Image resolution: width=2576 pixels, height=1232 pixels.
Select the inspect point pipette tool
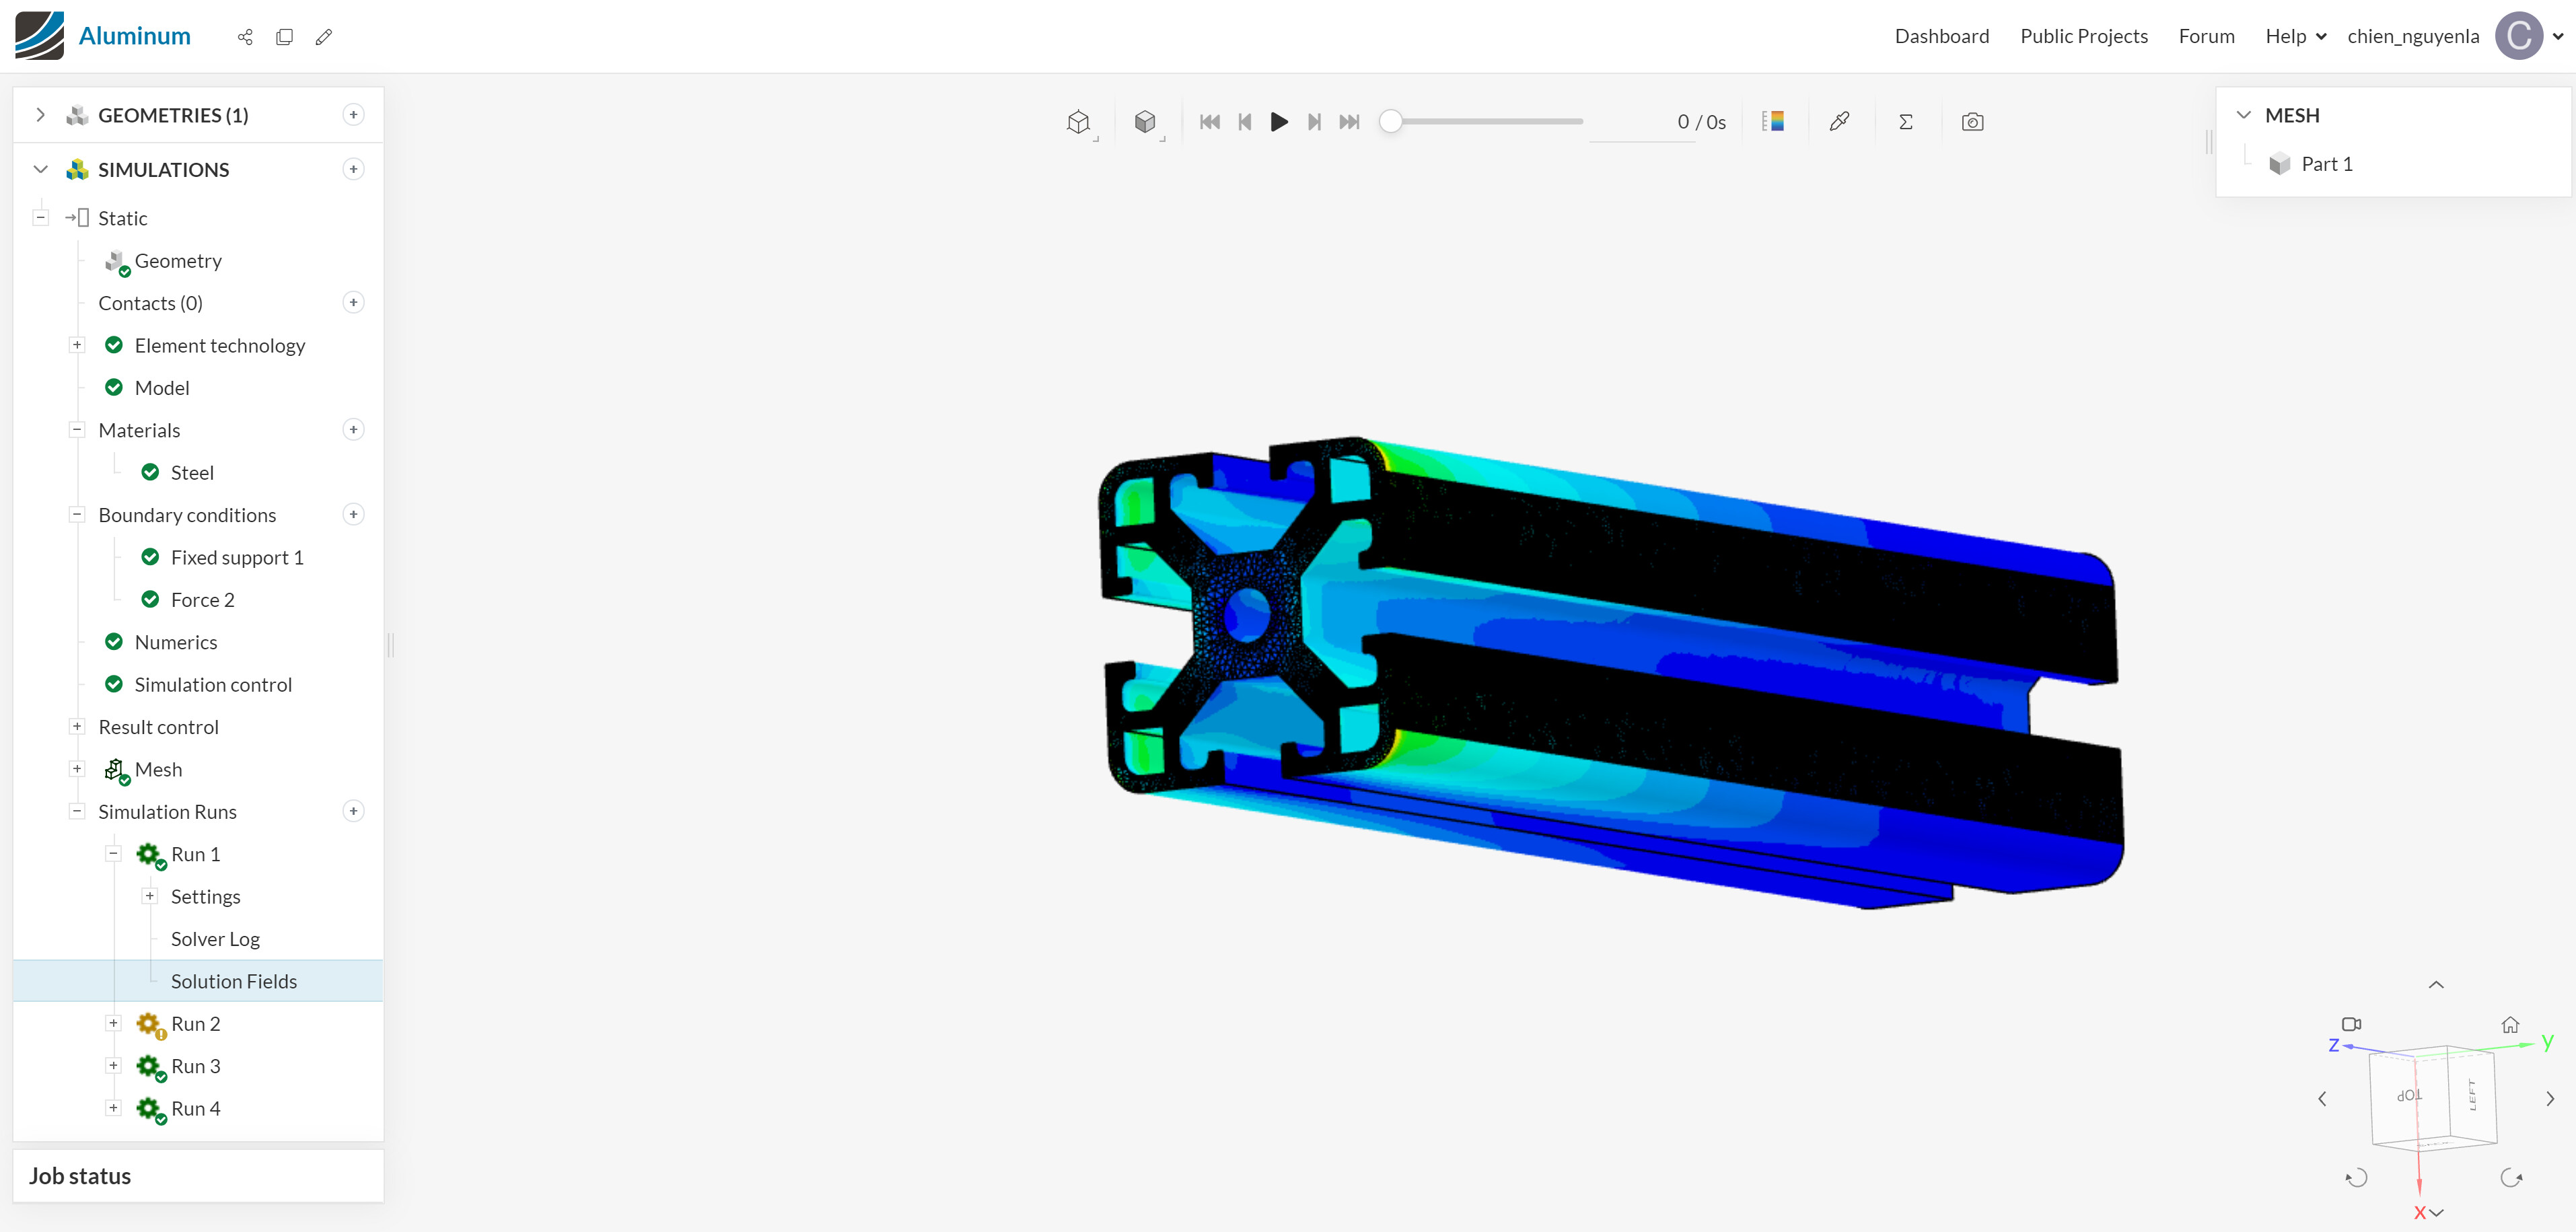point(1839,121)
